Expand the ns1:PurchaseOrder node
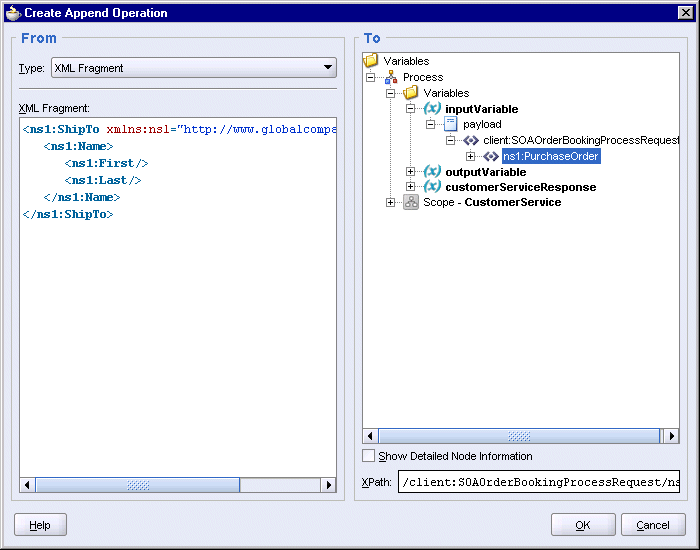 click(470, 156)
